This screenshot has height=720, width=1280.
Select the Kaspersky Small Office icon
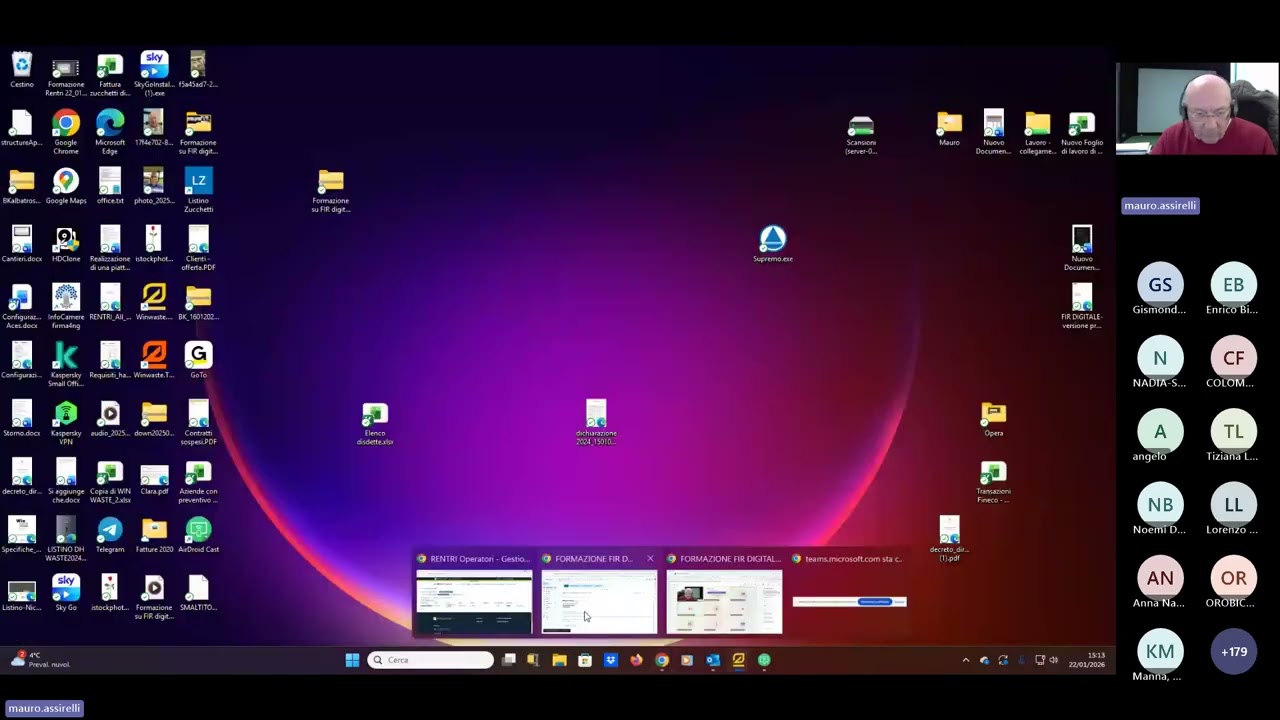(66, 364)
